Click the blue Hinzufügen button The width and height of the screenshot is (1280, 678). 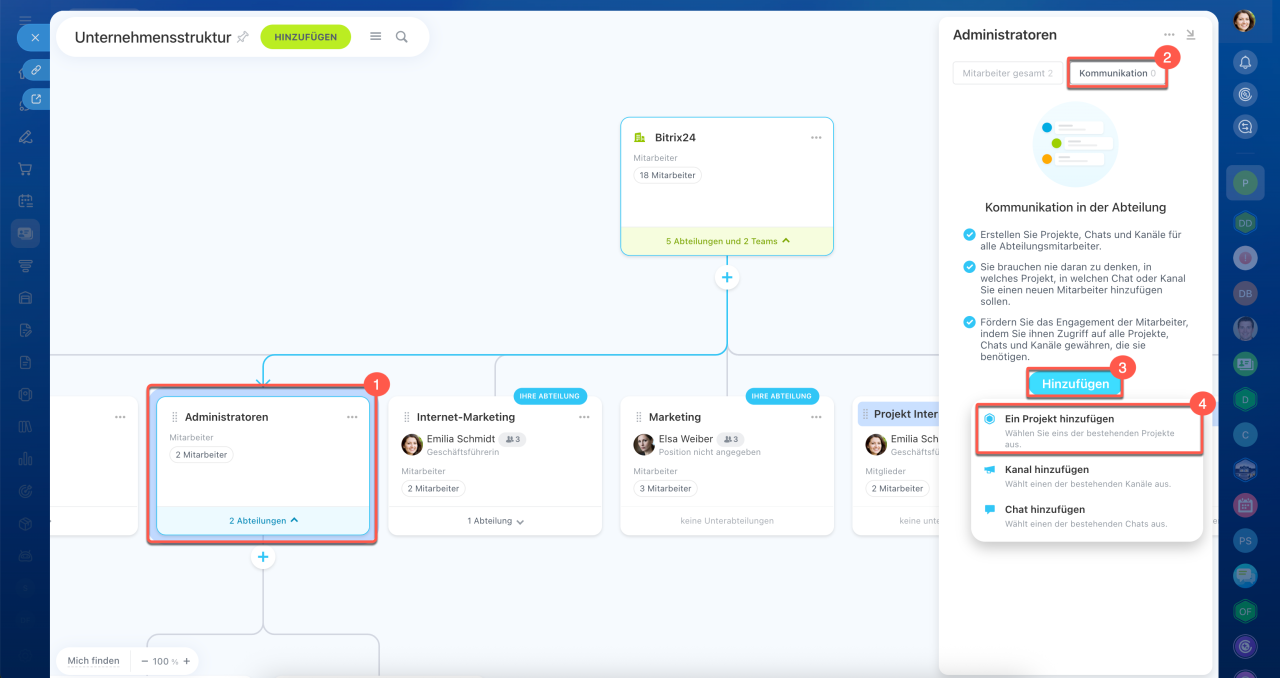point(1075,384)
